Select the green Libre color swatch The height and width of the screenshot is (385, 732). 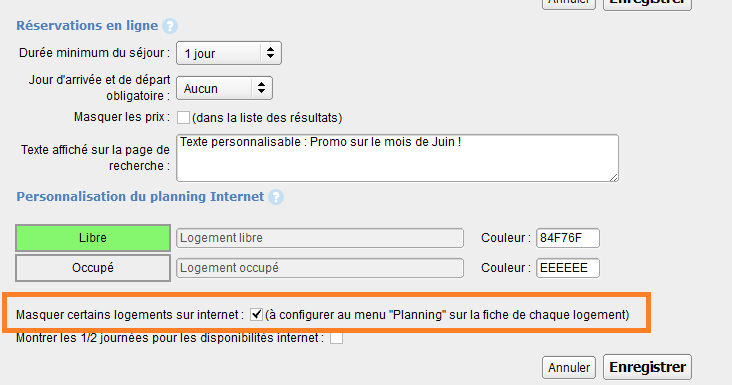(93, 238)
